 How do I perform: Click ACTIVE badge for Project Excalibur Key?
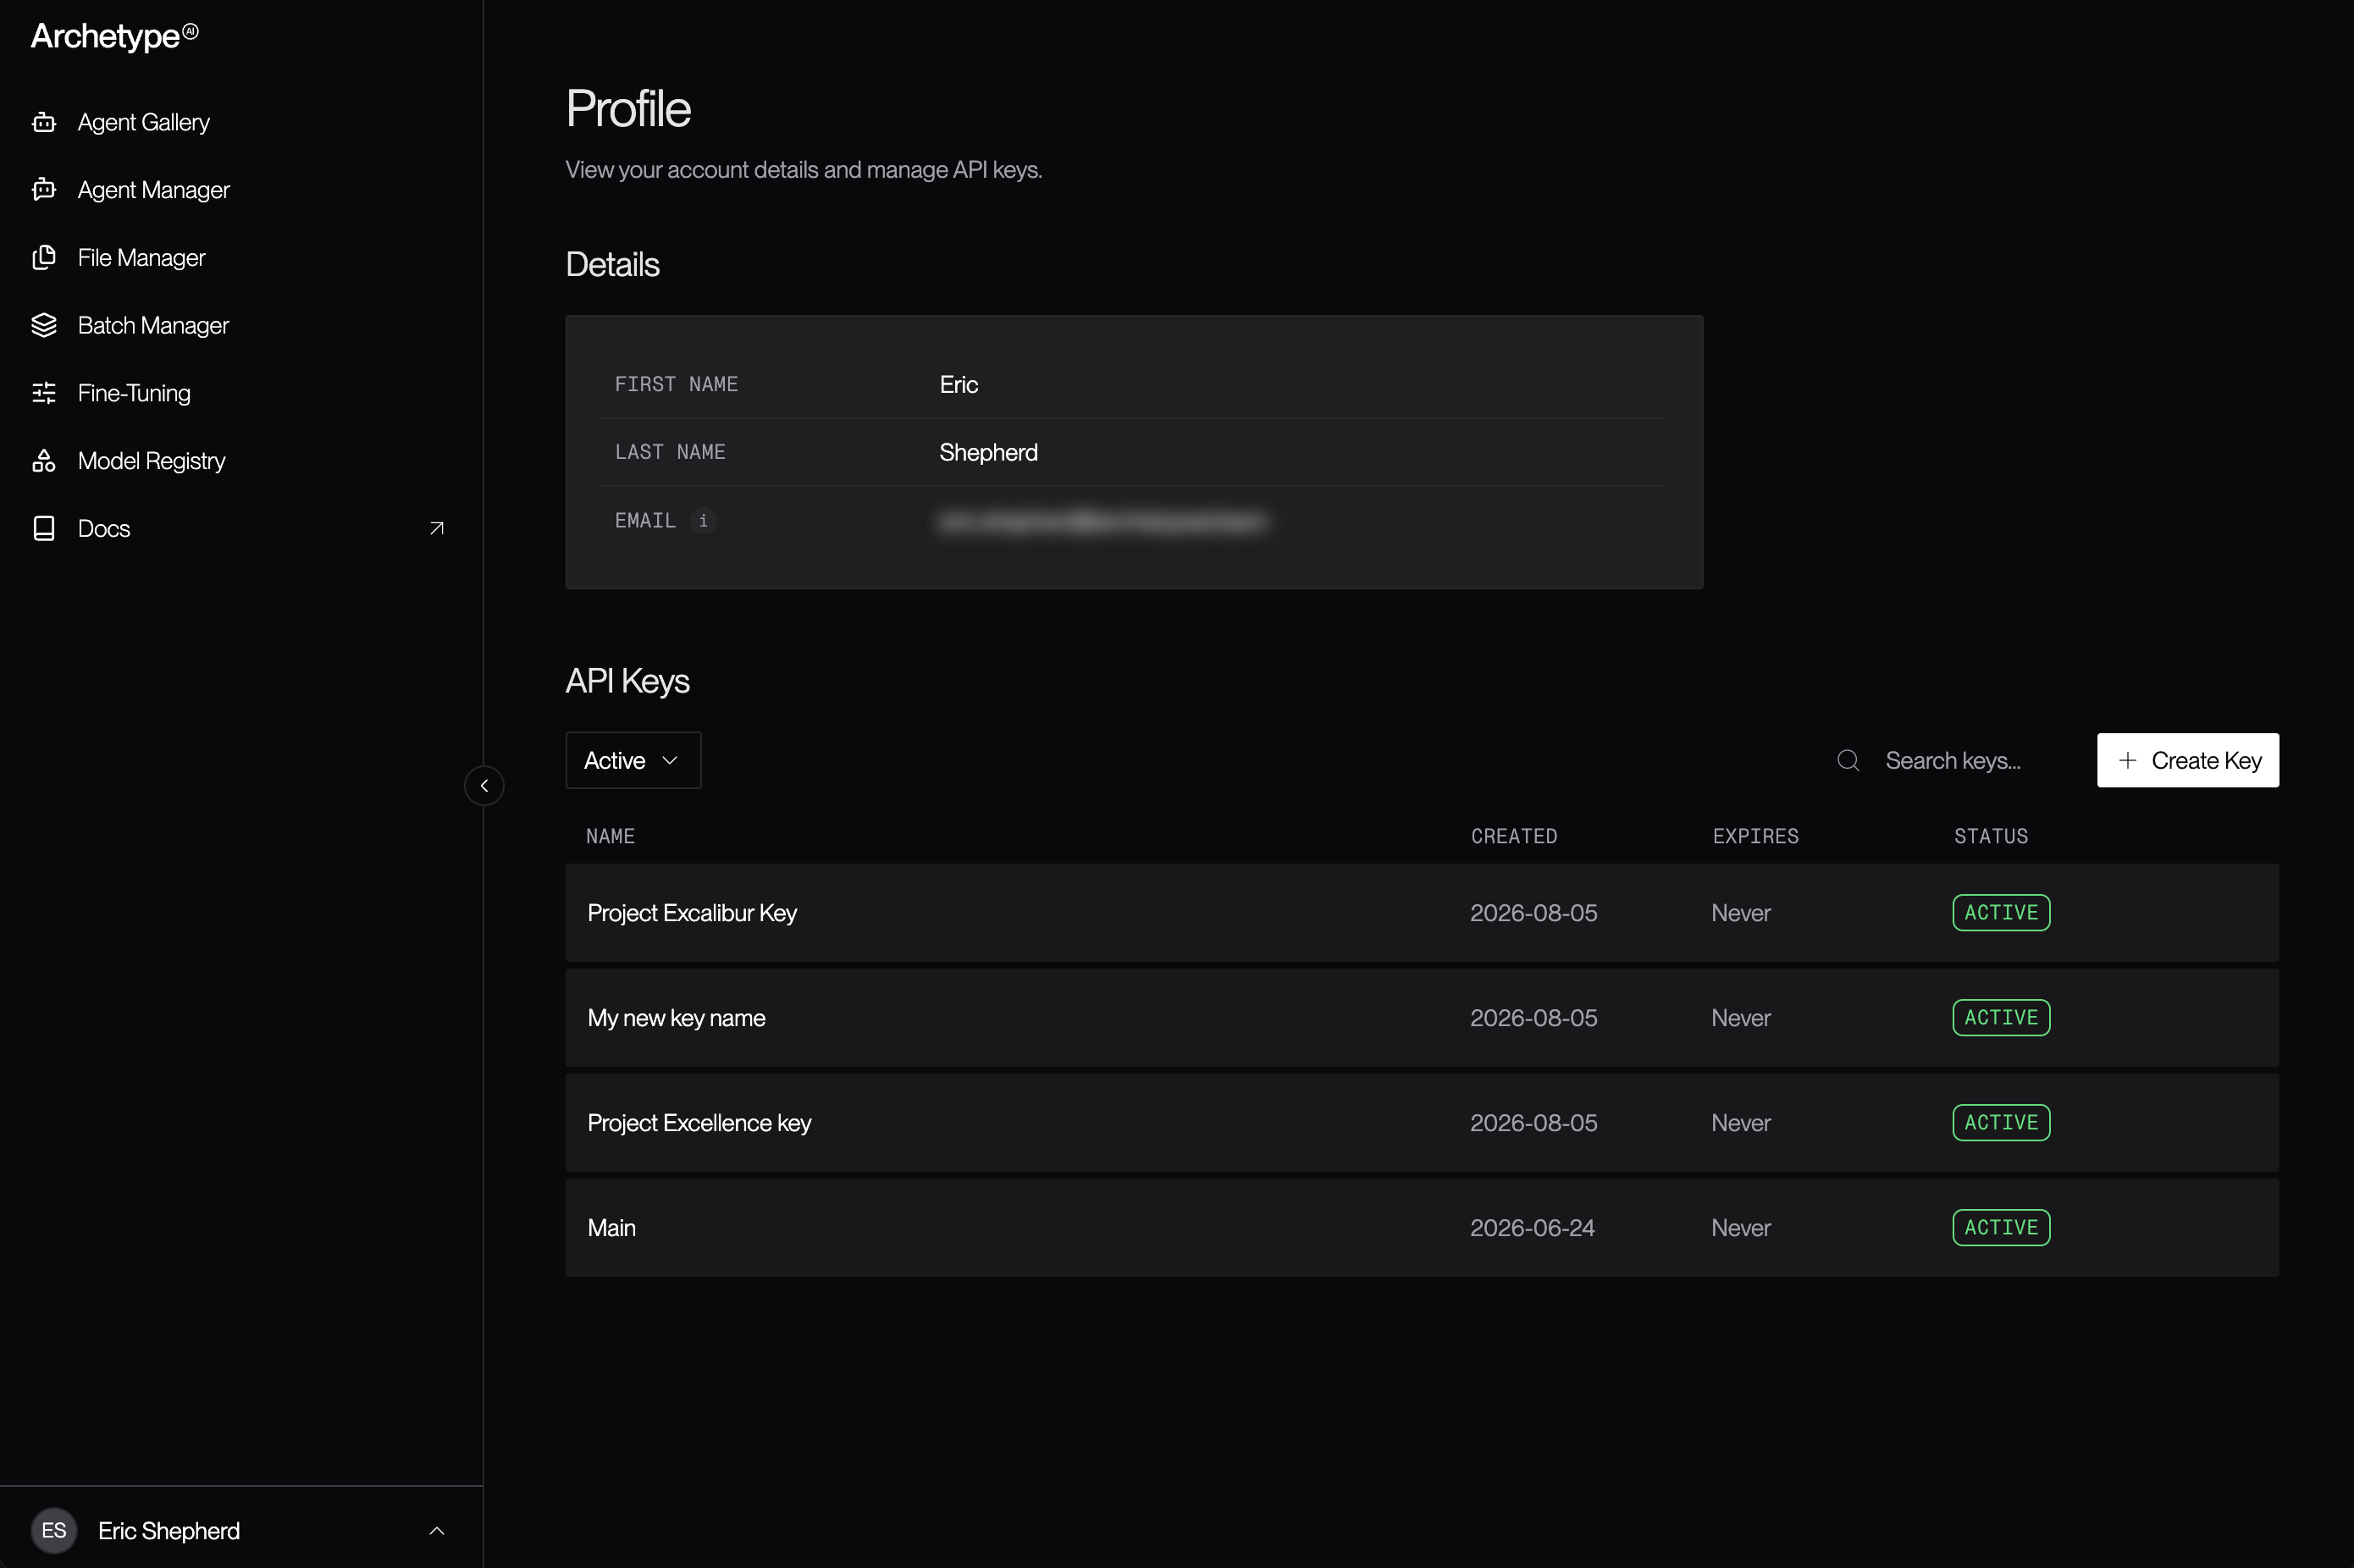click(x=2001, y=913)
